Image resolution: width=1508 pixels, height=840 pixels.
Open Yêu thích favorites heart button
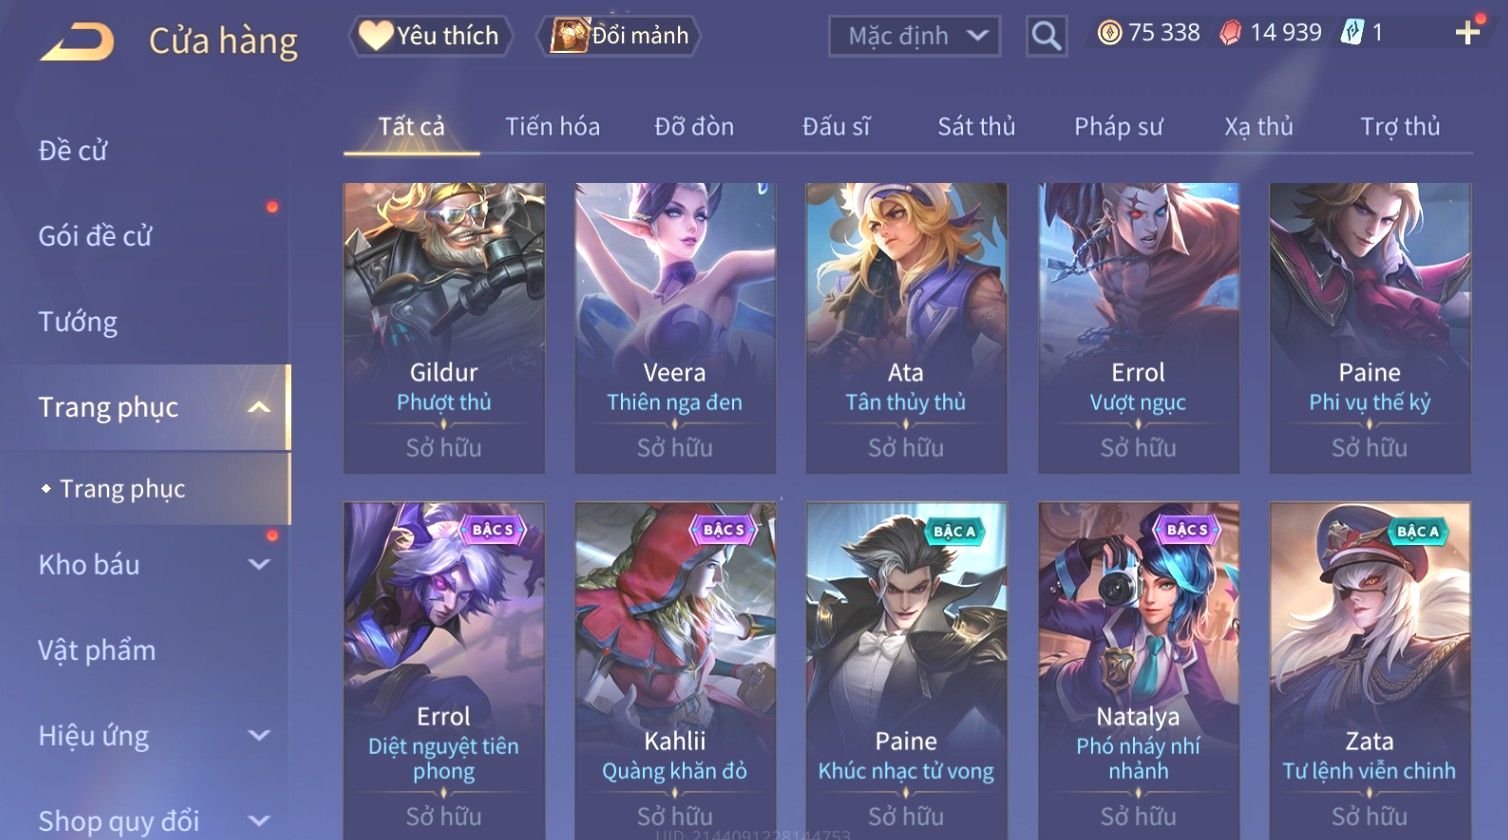point(430,36)
